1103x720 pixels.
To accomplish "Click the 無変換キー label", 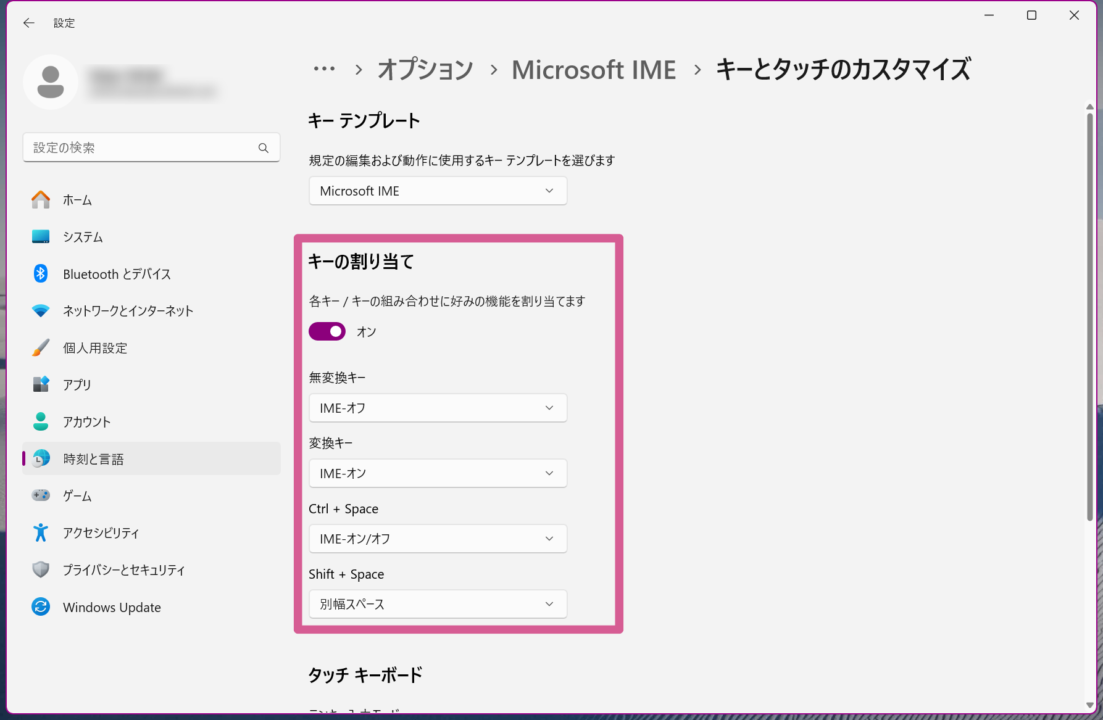I will click(337, 378).
